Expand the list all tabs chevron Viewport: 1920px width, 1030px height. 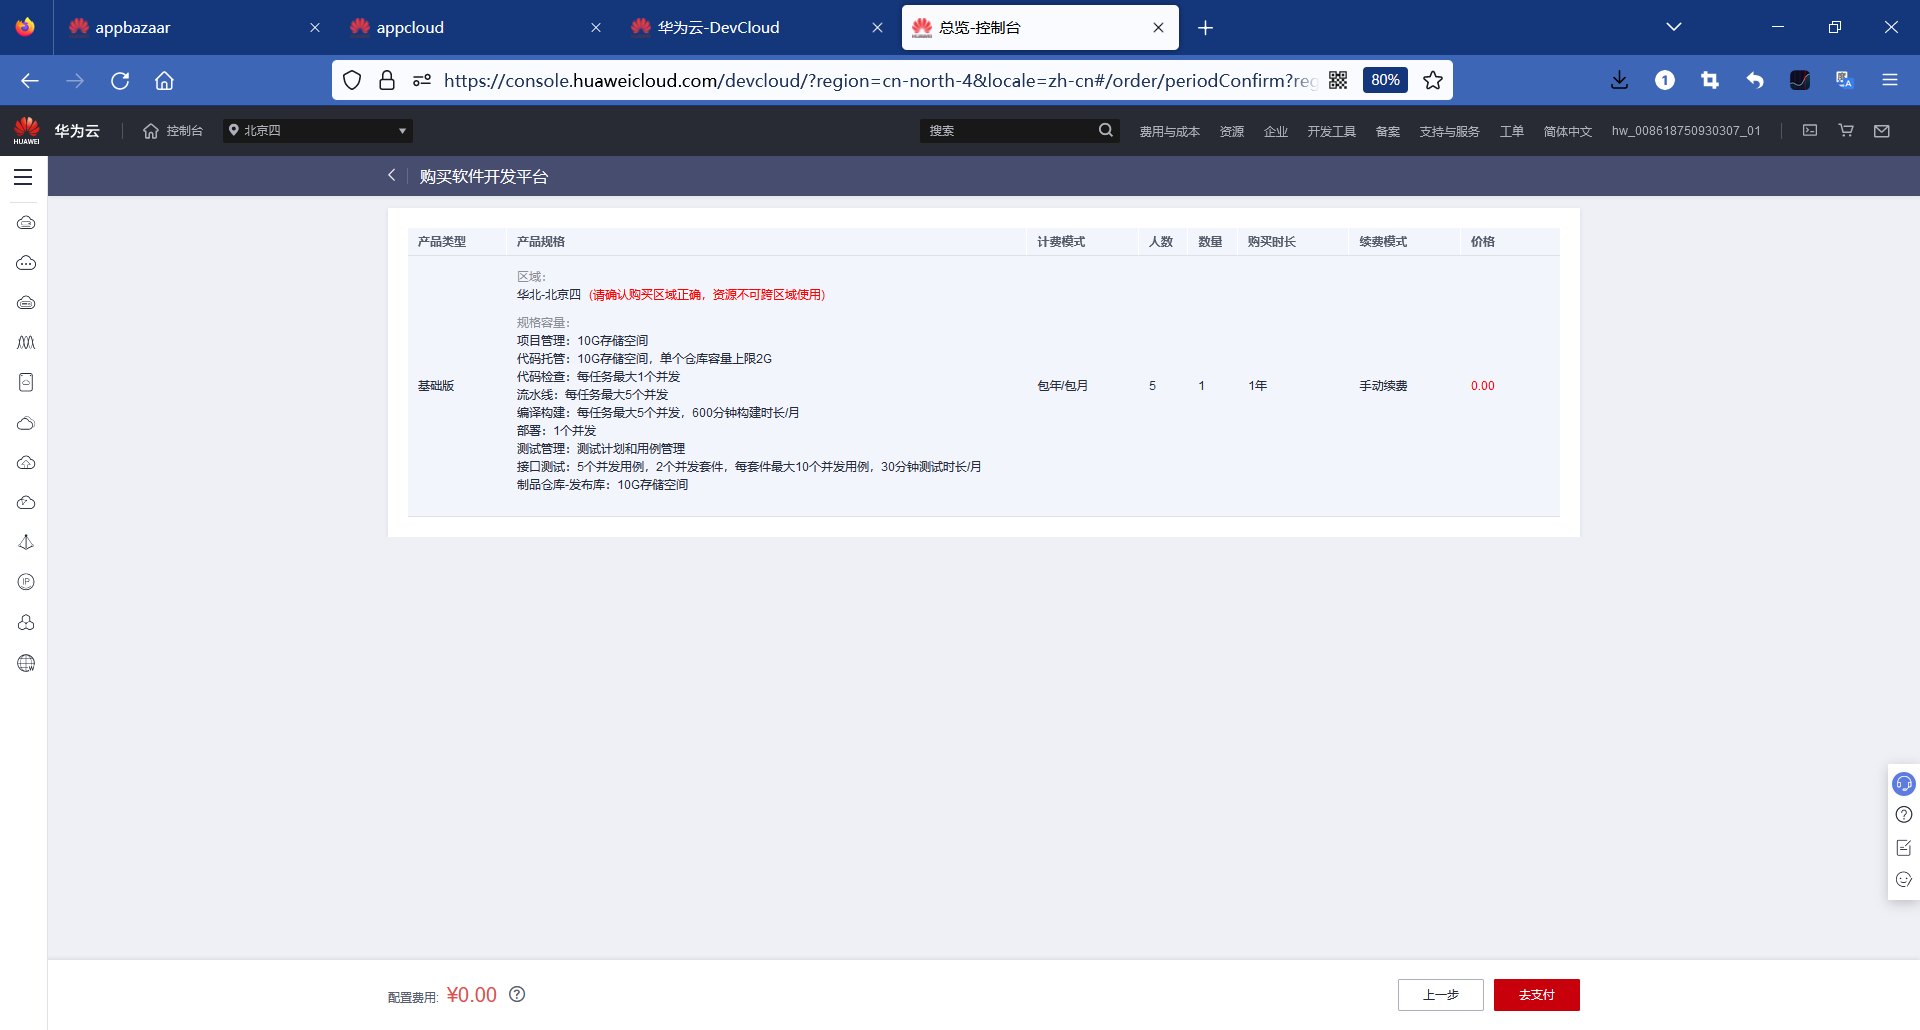pos(1674,27)
